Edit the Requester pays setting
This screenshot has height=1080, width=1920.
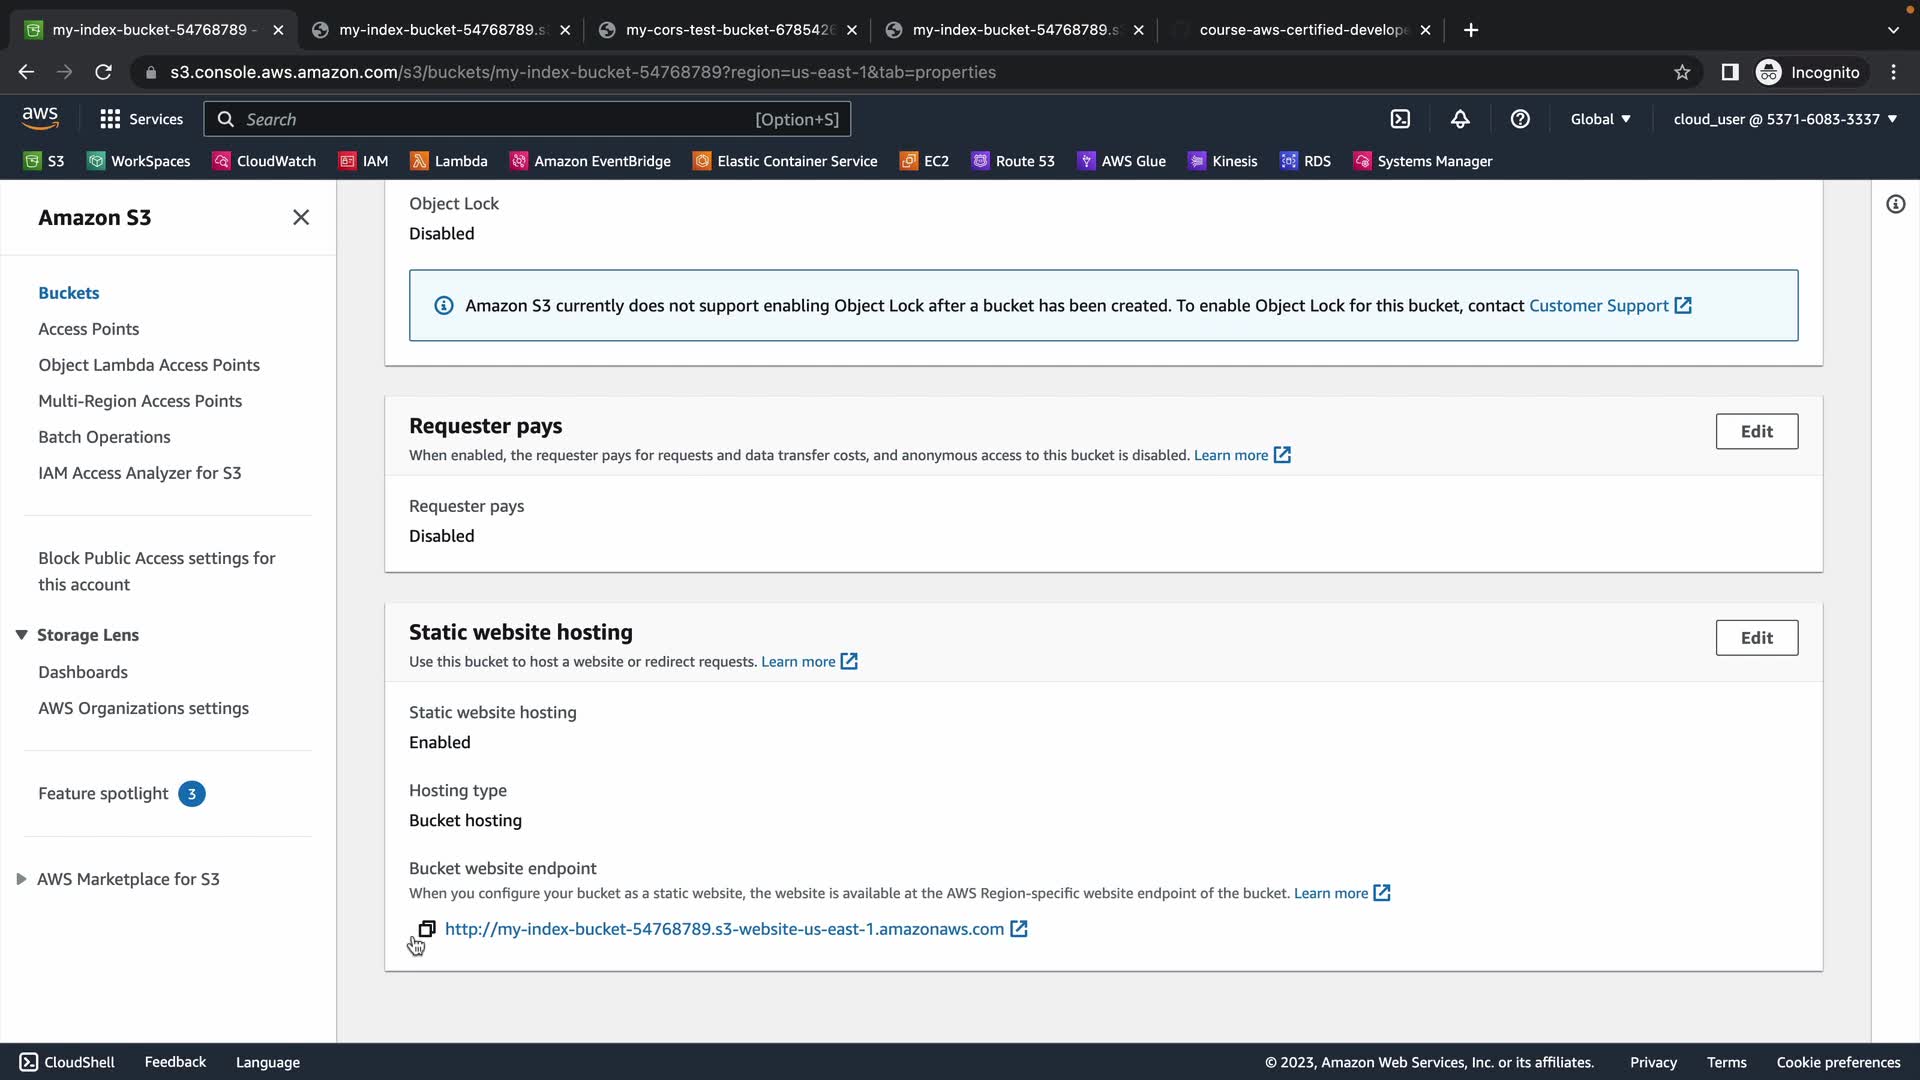1756,431
